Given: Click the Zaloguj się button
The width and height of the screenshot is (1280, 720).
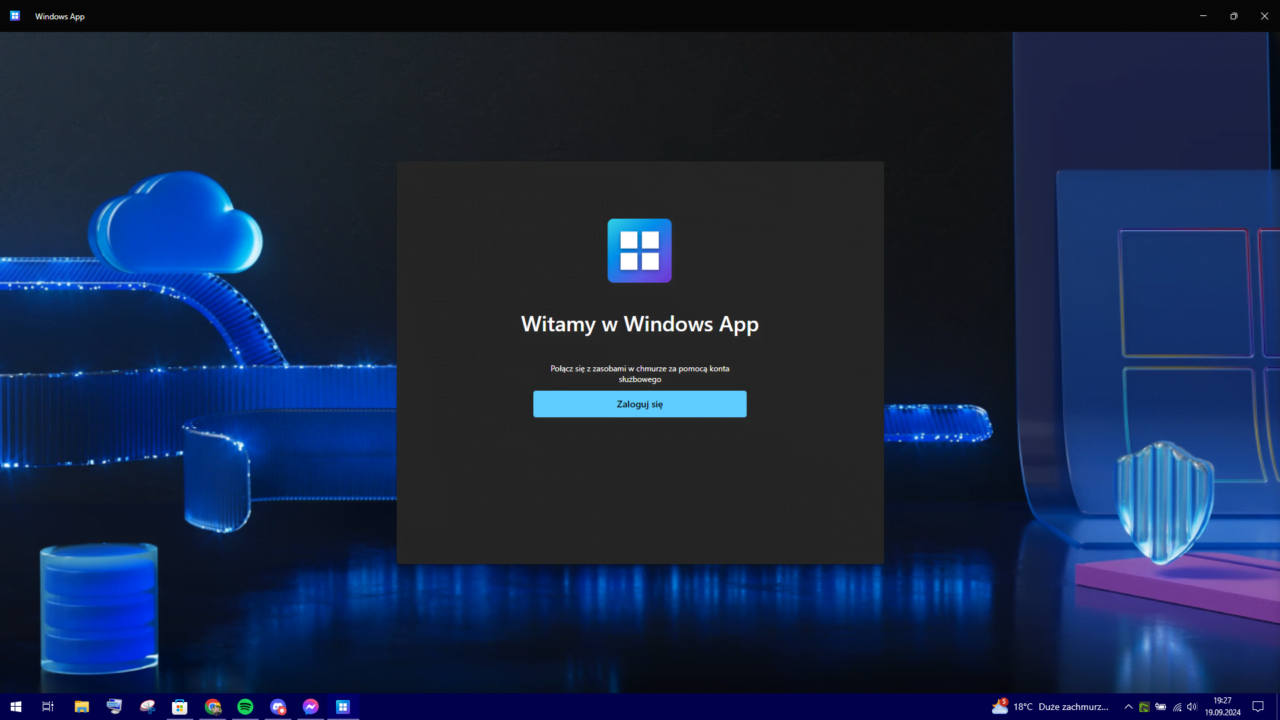Looking at the screenshot, I should [640, 404].
